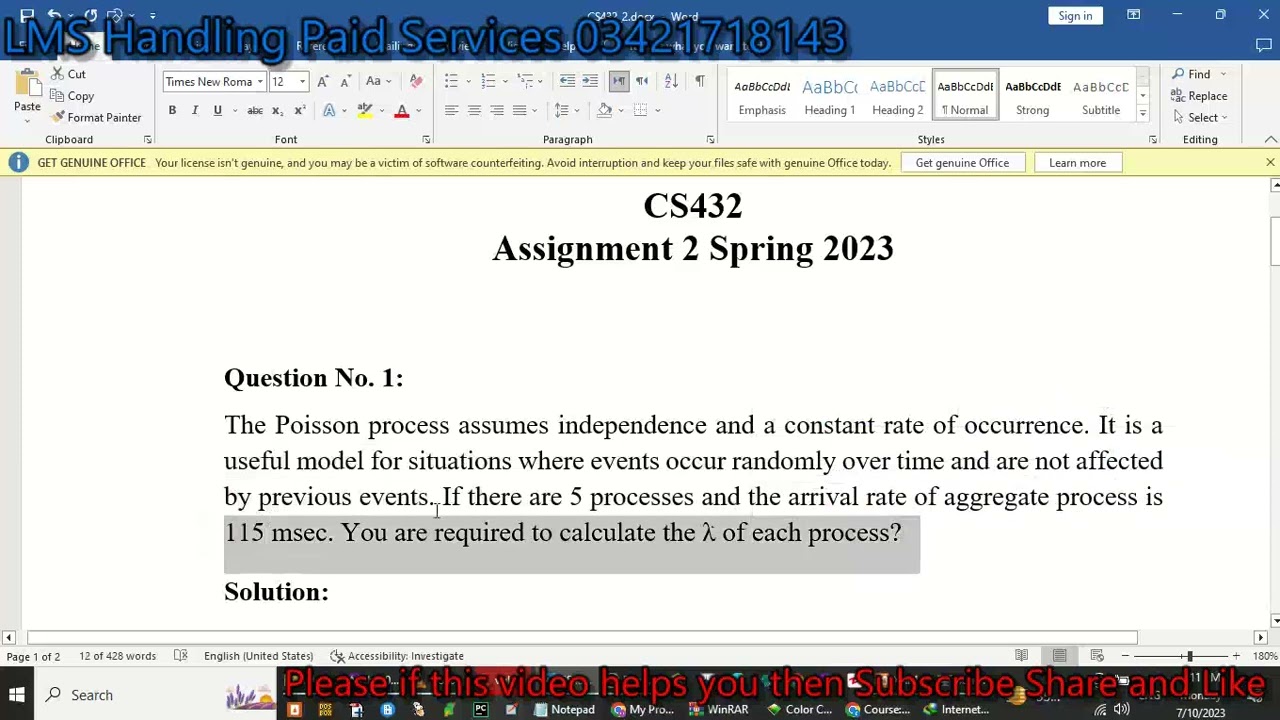The height and width of the screenshot is (720, 1280).
Task: Open the Font dialog launcher
Action: pyautogui.click(x=426, y=140)
